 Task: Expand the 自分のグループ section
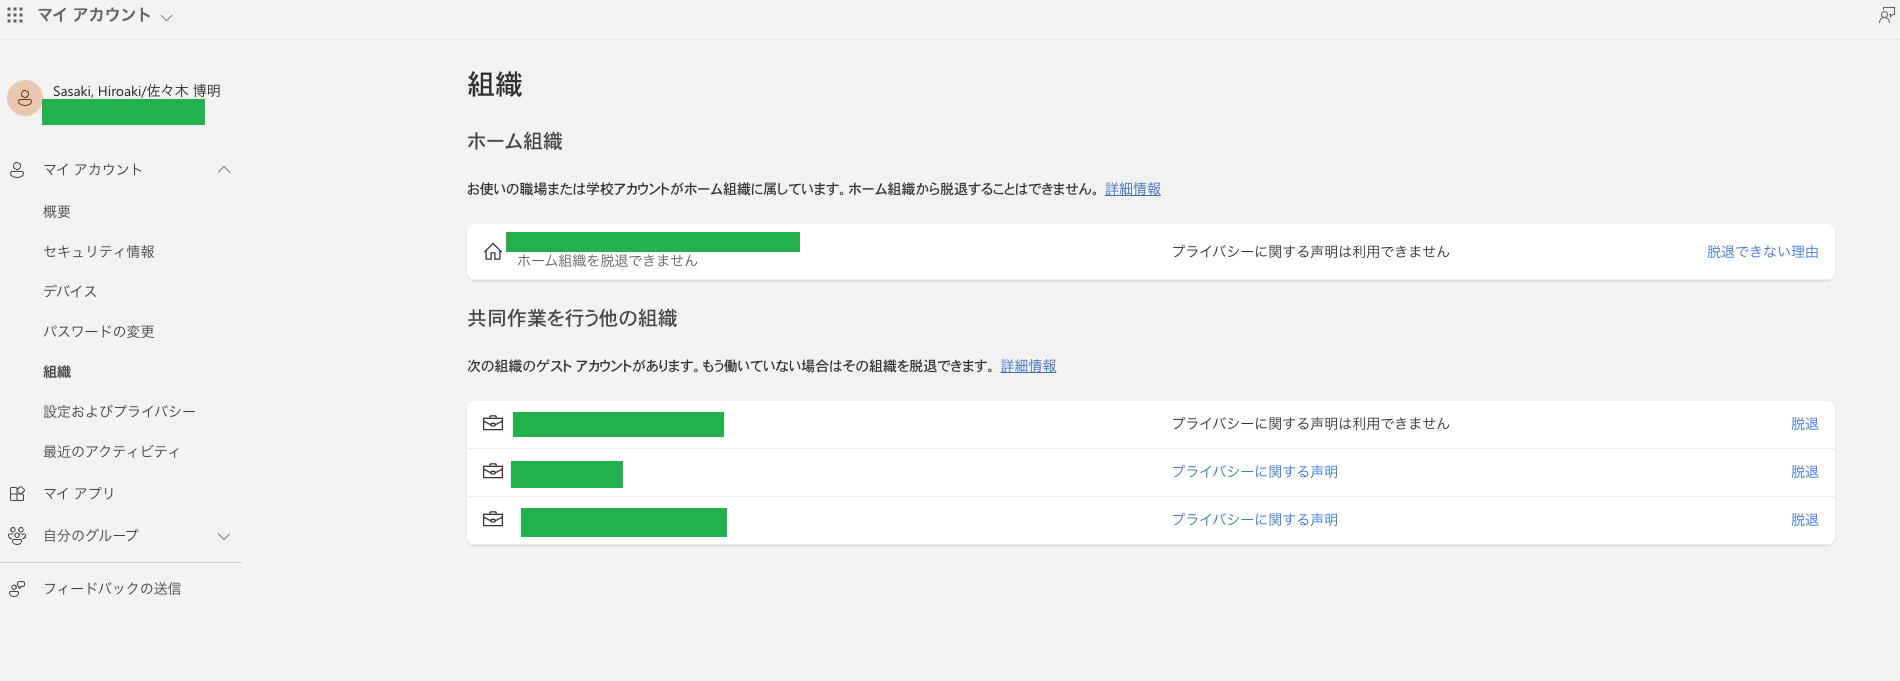[224, 535]
